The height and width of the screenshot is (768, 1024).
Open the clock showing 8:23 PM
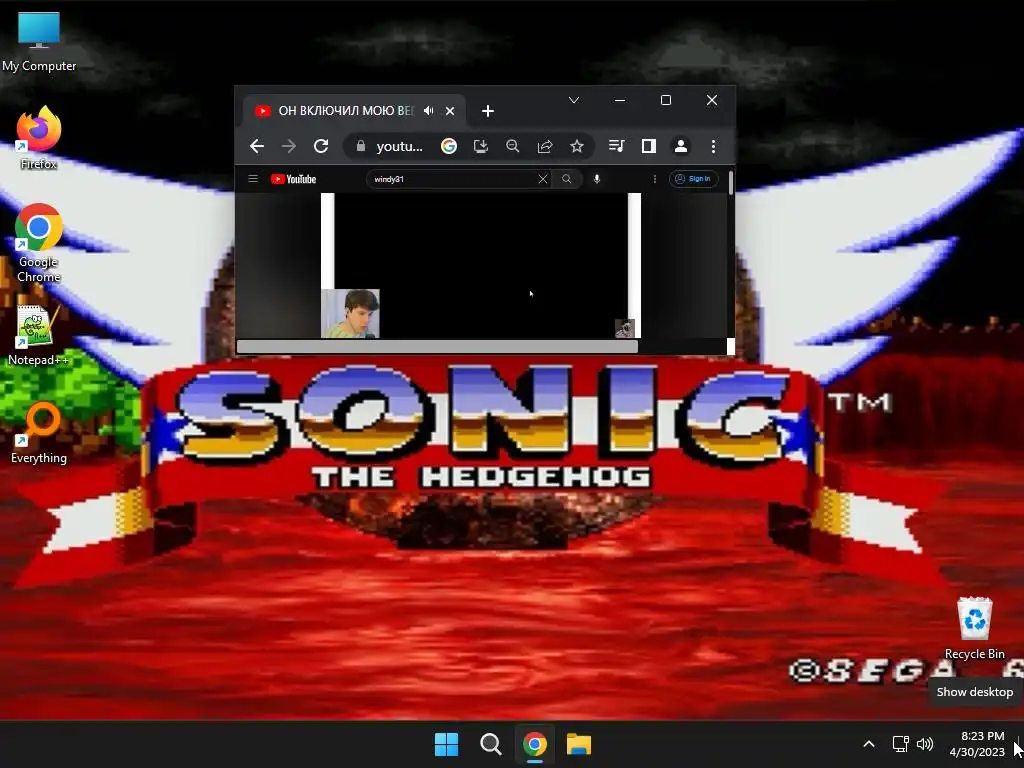(977, 744)
